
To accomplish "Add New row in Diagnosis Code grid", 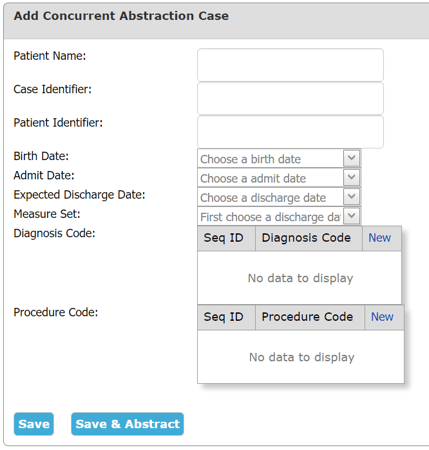I will (x=379, y=238).
